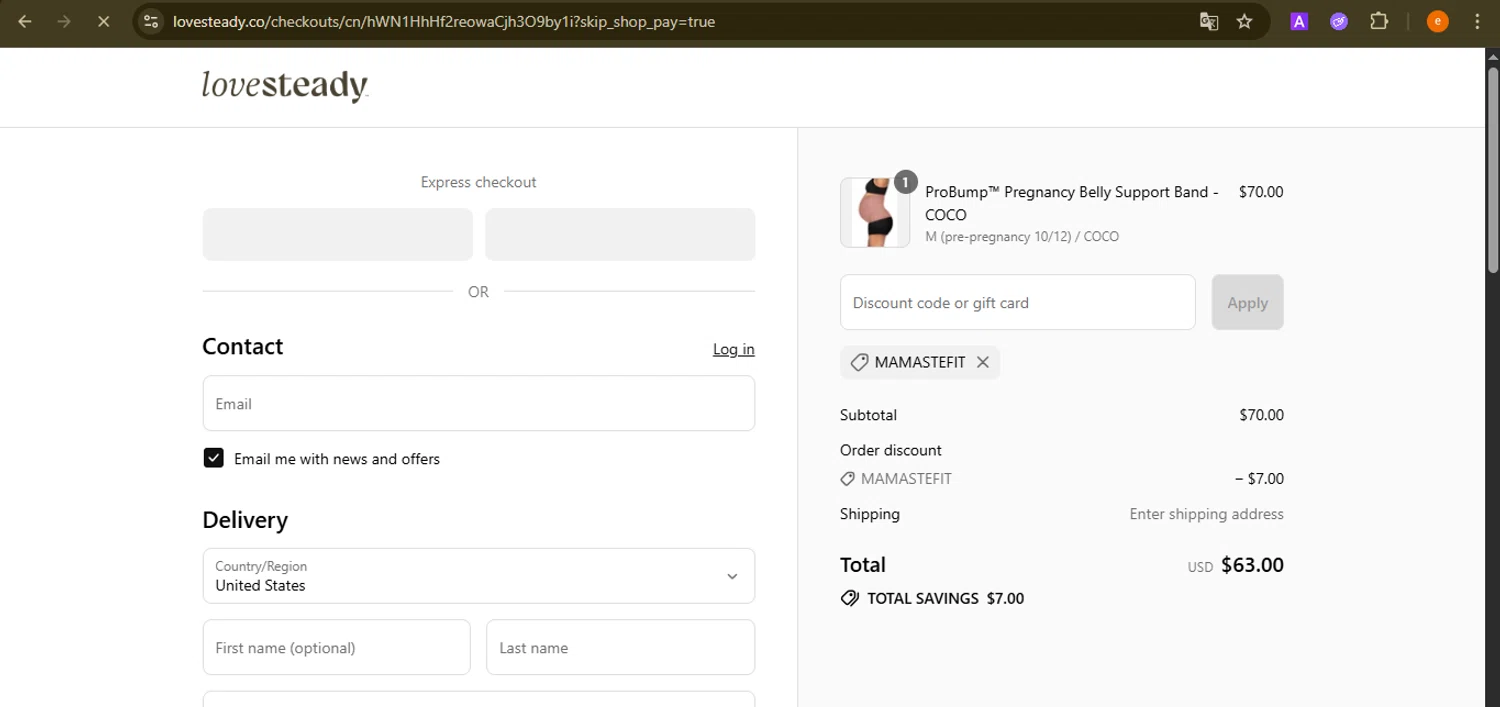Click the second express checkout button

click(620, 234)
